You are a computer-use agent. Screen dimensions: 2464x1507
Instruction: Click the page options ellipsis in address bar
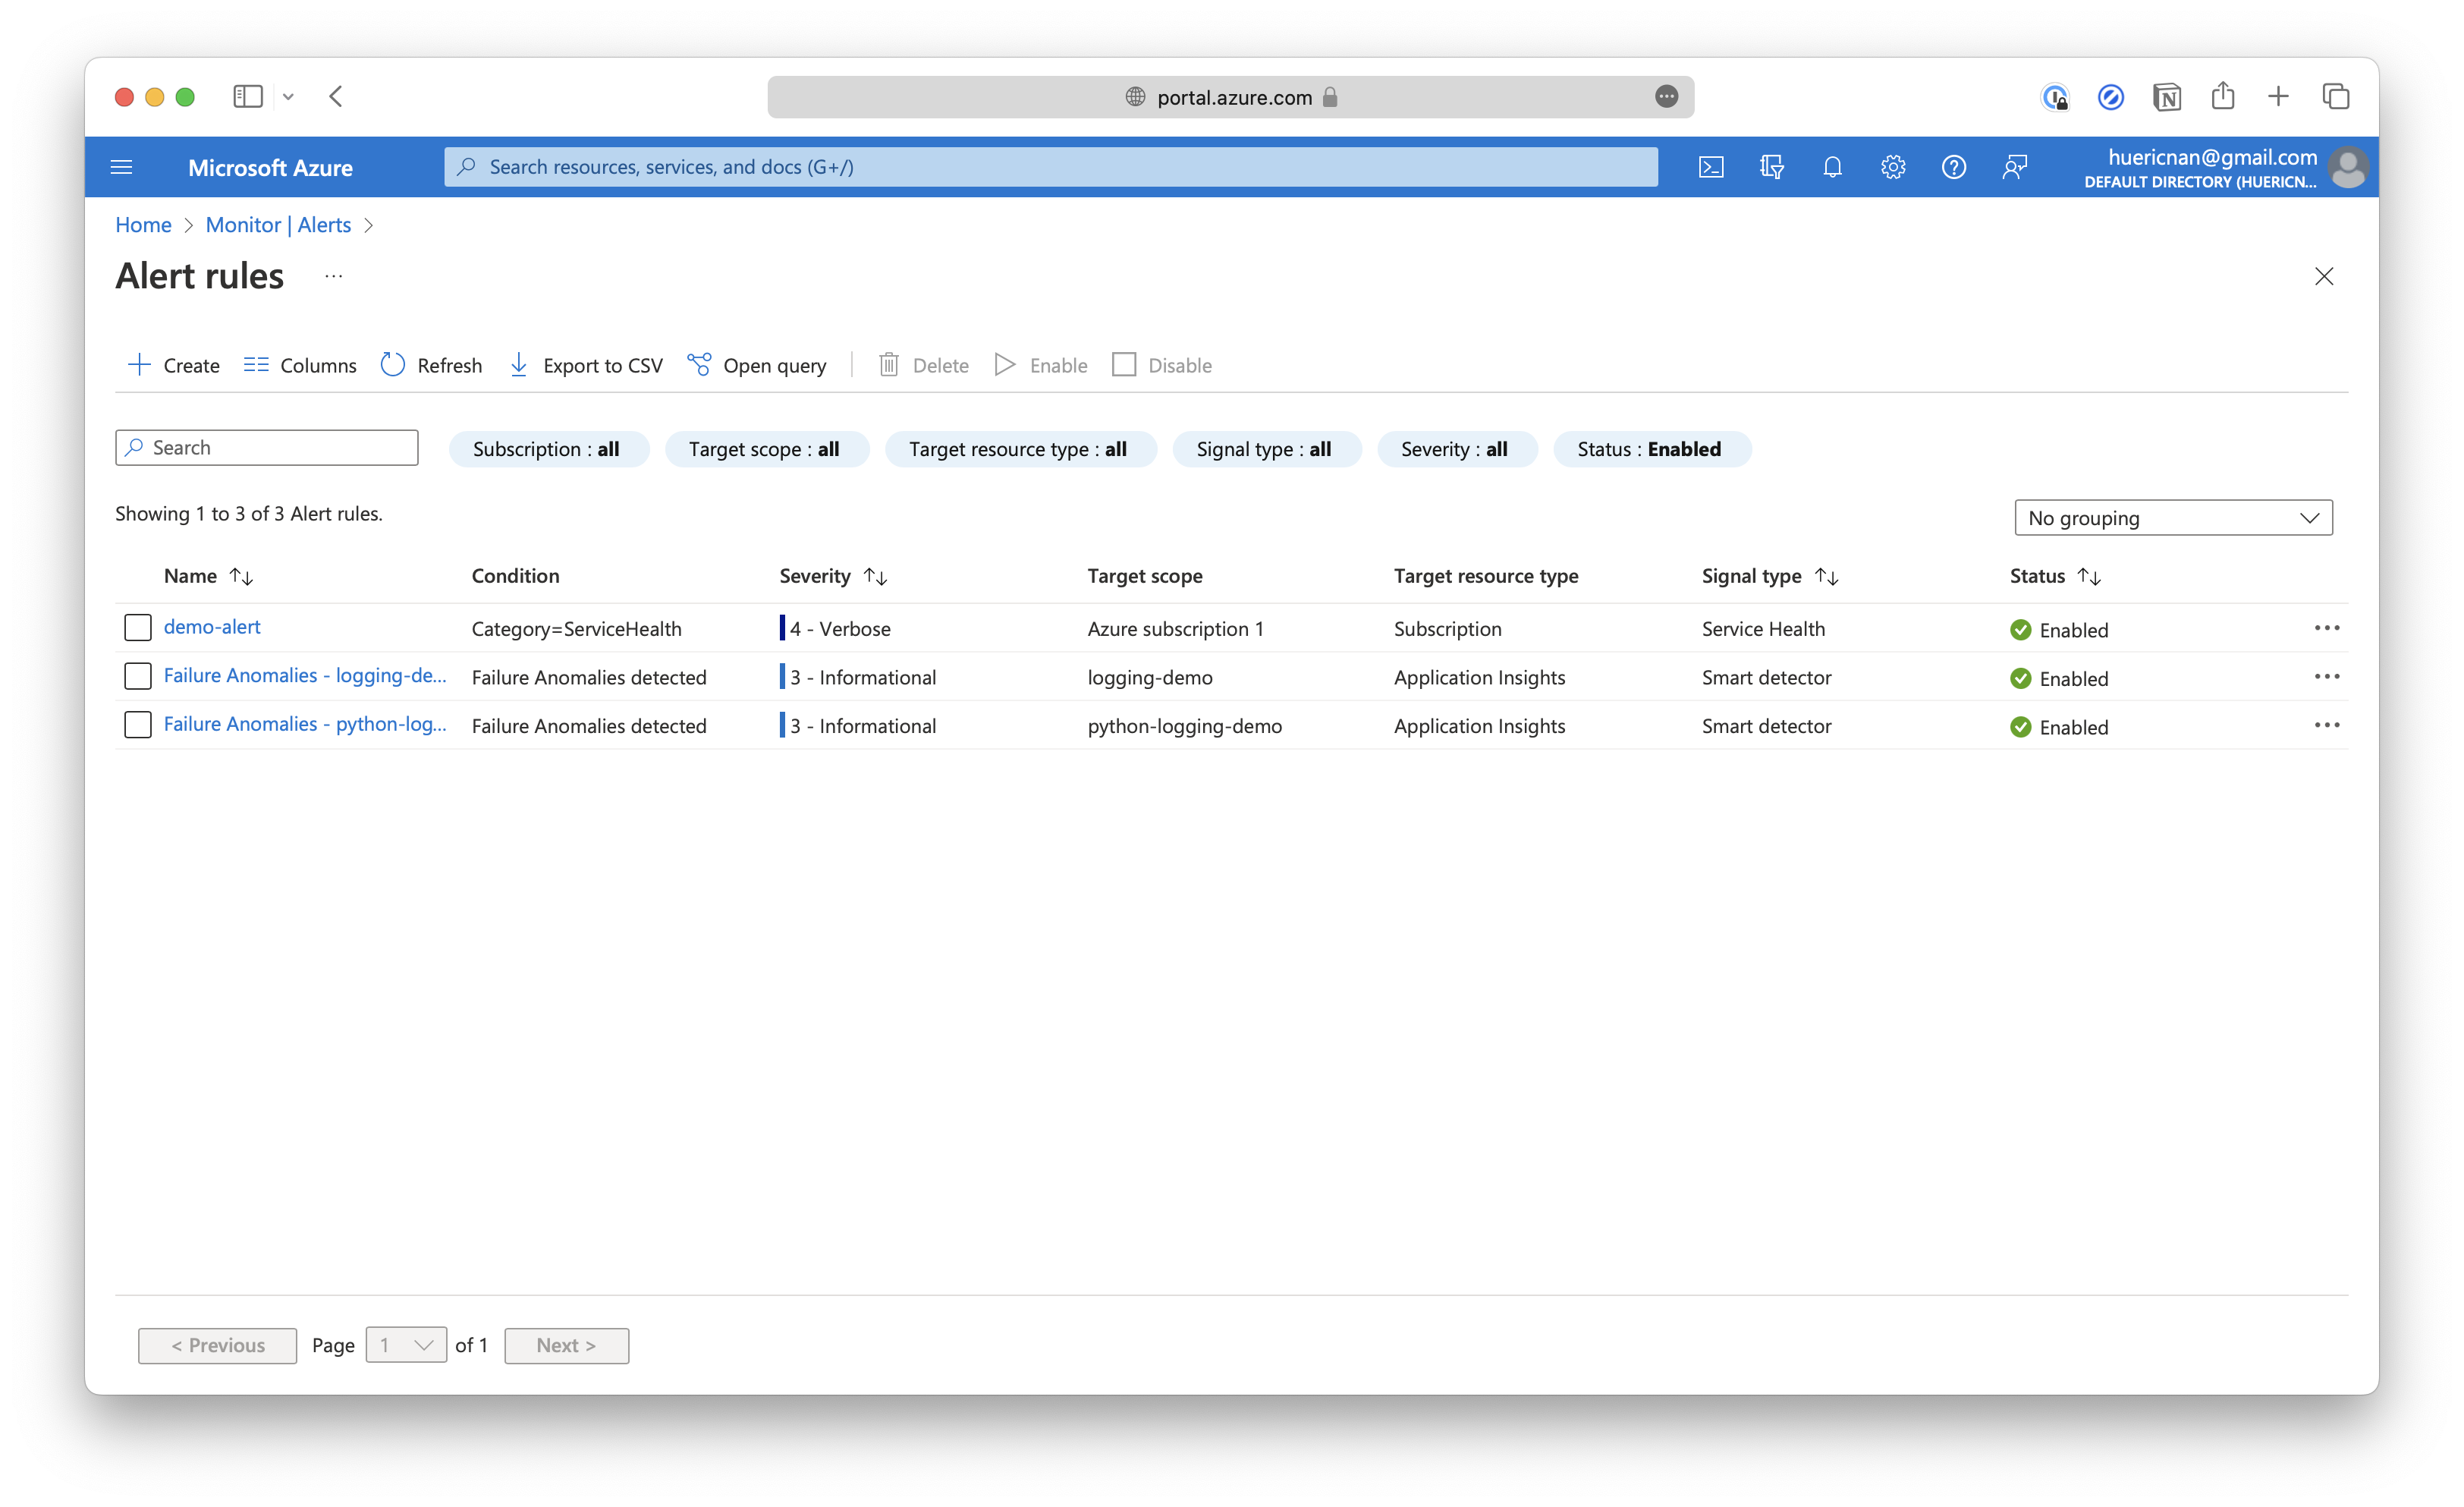click(x=1666, y=96)
